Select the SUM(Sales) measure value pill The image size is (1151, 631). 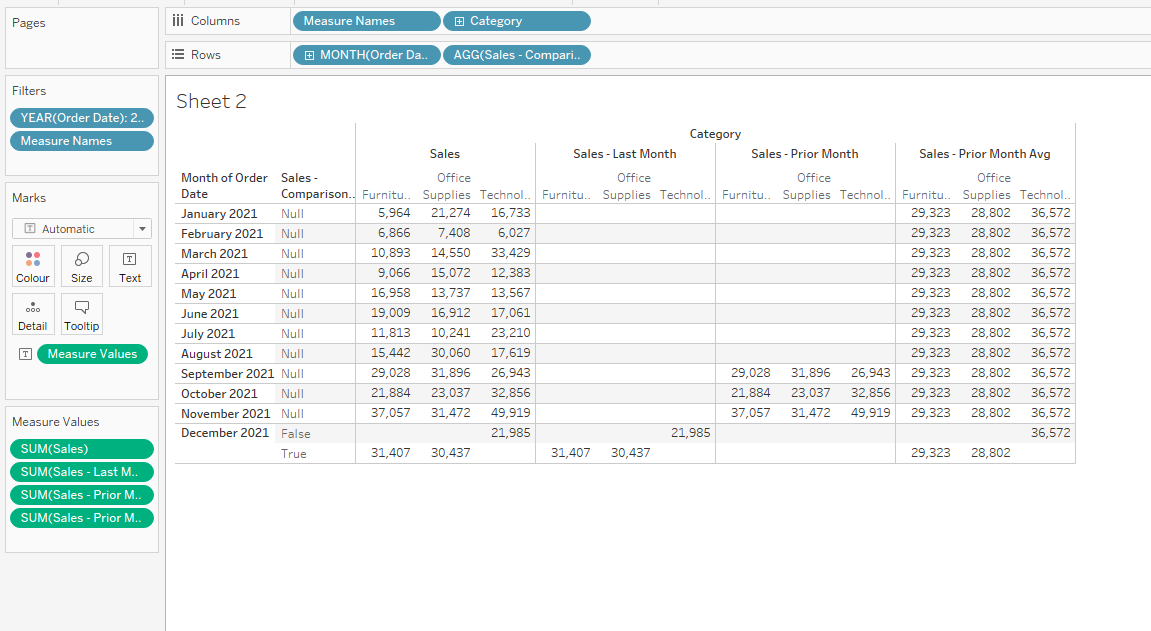click(81, 448)
